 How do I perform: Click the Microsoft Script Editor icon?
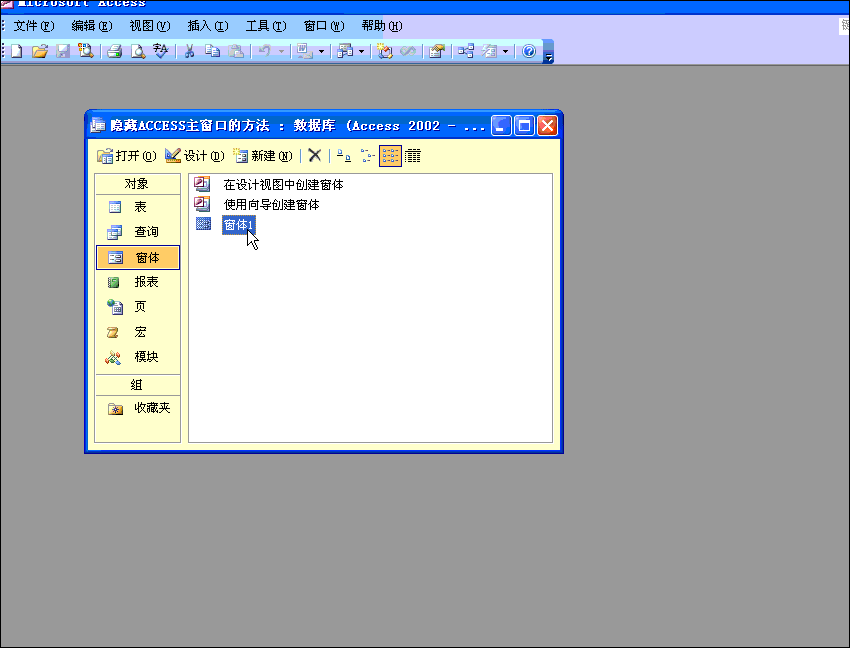(x=408, y=52)
